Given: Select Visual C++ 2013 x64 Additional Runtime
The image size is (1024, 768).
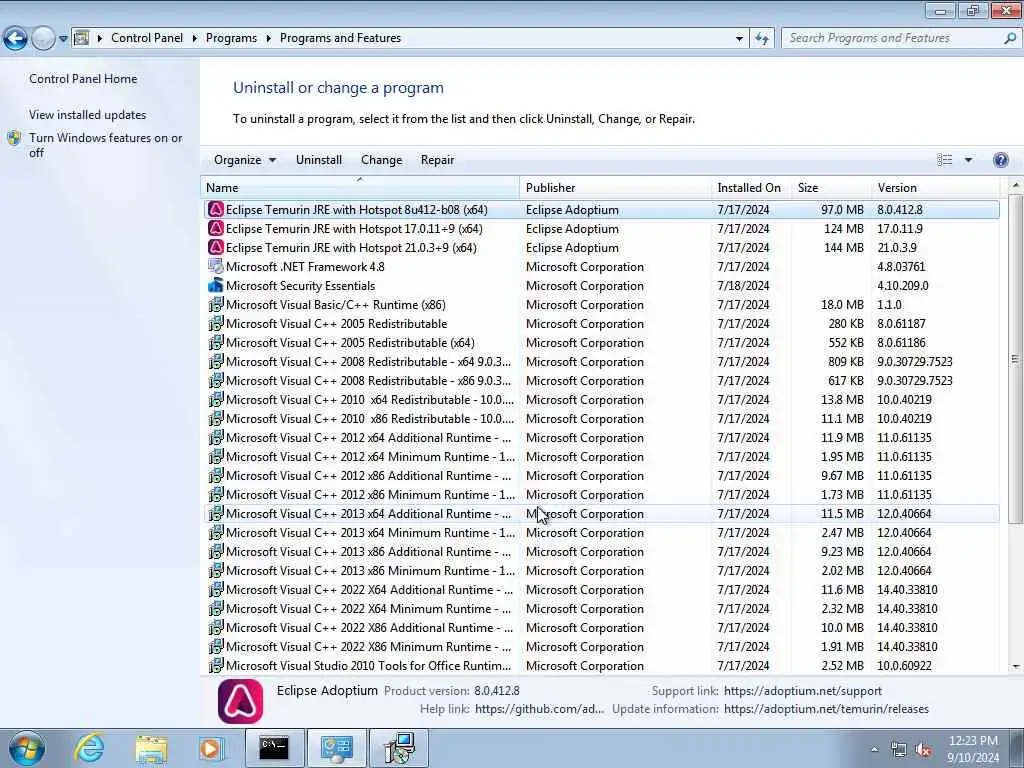Looking at the screenshot, I should click(x=601, y=514).
